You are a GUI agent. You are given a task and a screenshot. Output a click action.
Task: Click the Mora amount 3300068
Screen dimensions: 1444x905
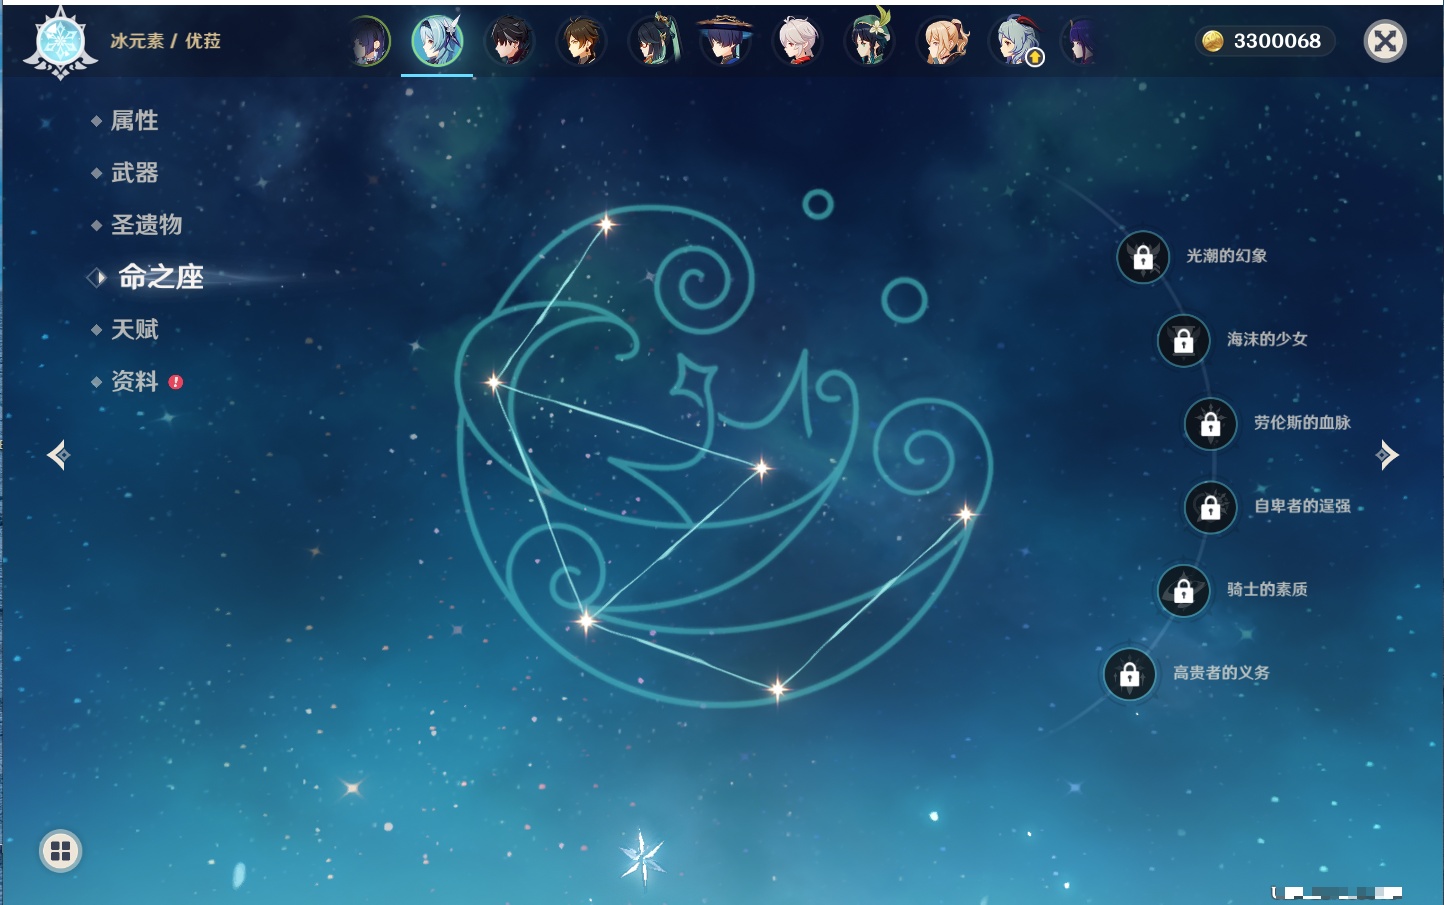[x=1277, y=41]
